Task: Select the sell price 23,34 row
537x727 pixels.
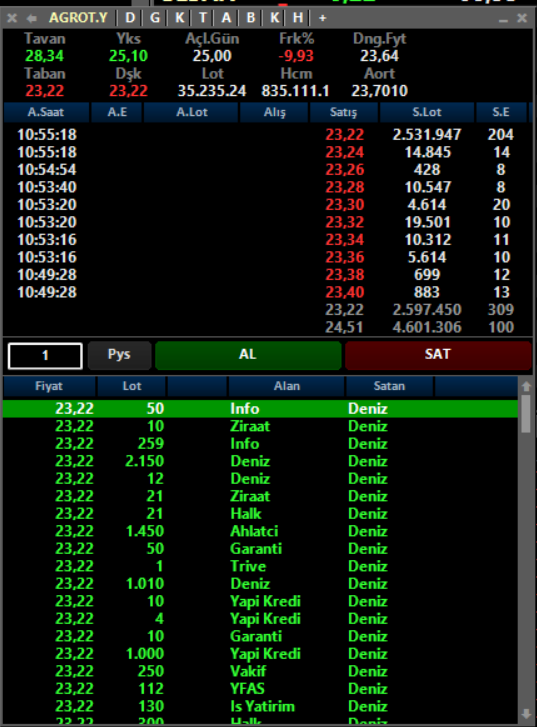Action: pos(345,240)
